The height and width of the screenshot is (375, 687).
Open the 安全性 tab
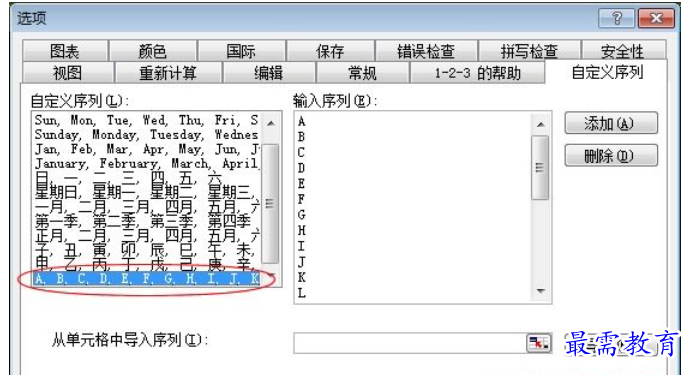[623, 51]
